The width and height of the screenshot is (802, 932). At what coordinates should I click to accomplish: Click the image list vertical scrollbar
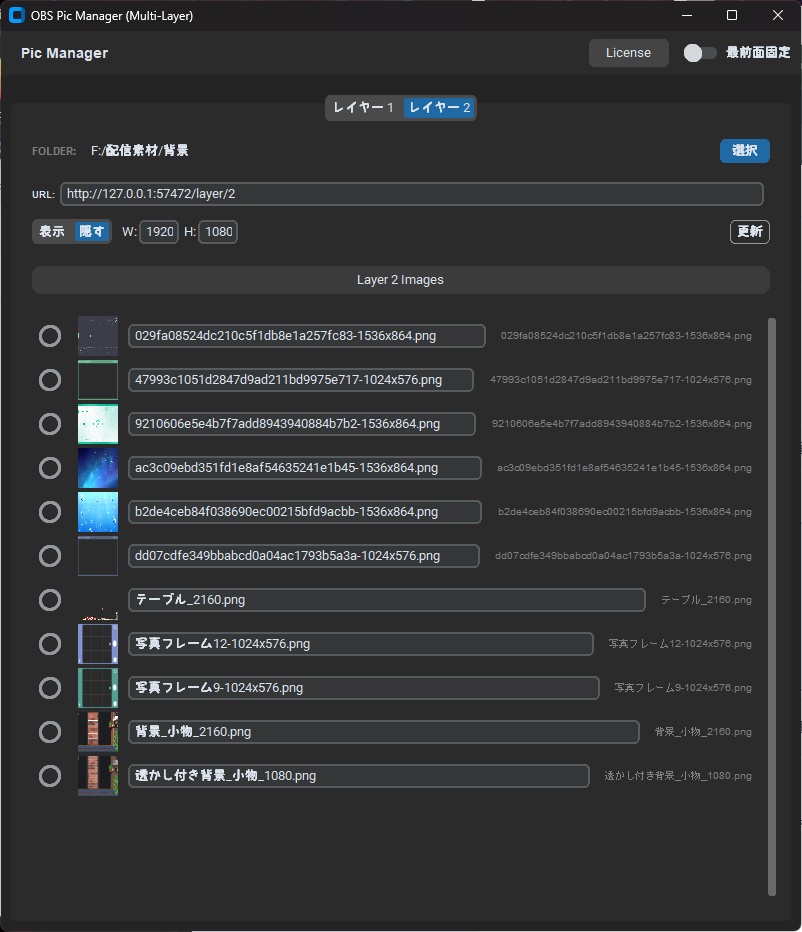click(772, 606)
